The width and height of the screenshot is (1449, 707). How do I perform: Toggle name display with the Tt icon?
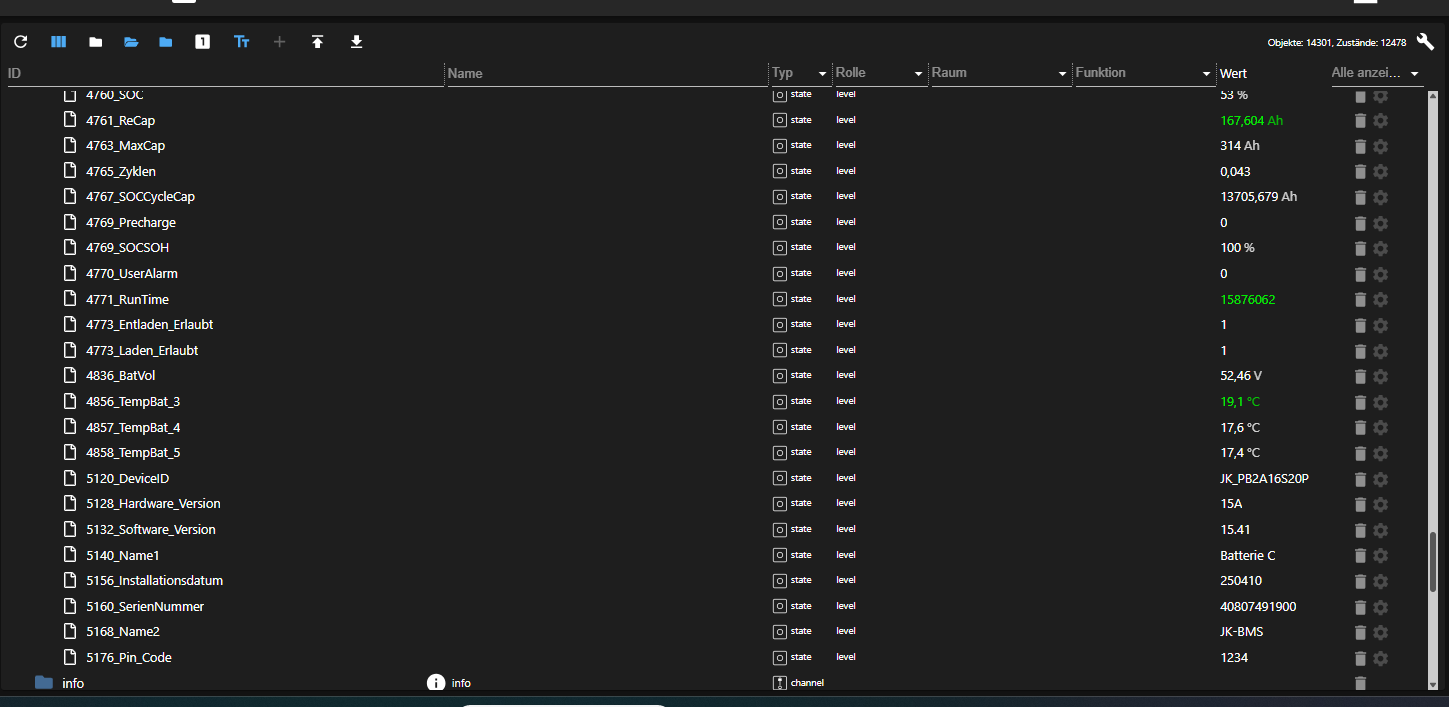pyautogui.click(x=241, y=42)
